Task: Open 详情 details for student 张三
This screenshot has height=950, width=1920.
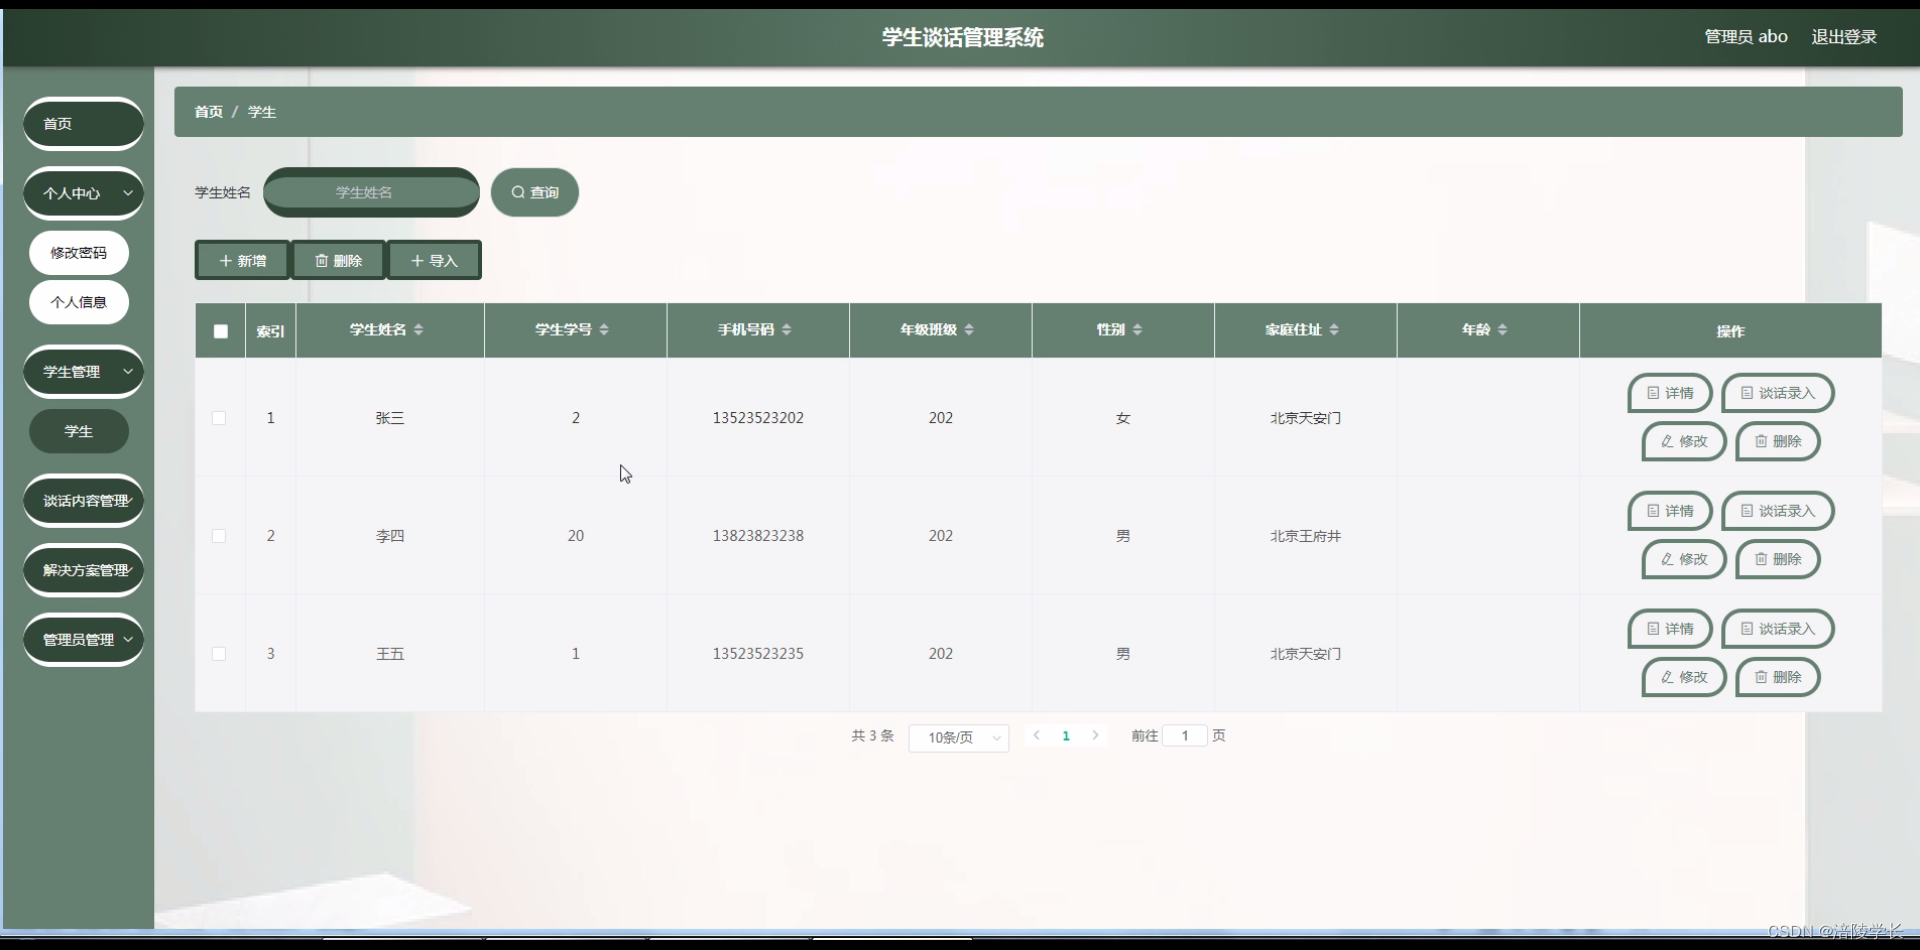Action: [1668, 393]
